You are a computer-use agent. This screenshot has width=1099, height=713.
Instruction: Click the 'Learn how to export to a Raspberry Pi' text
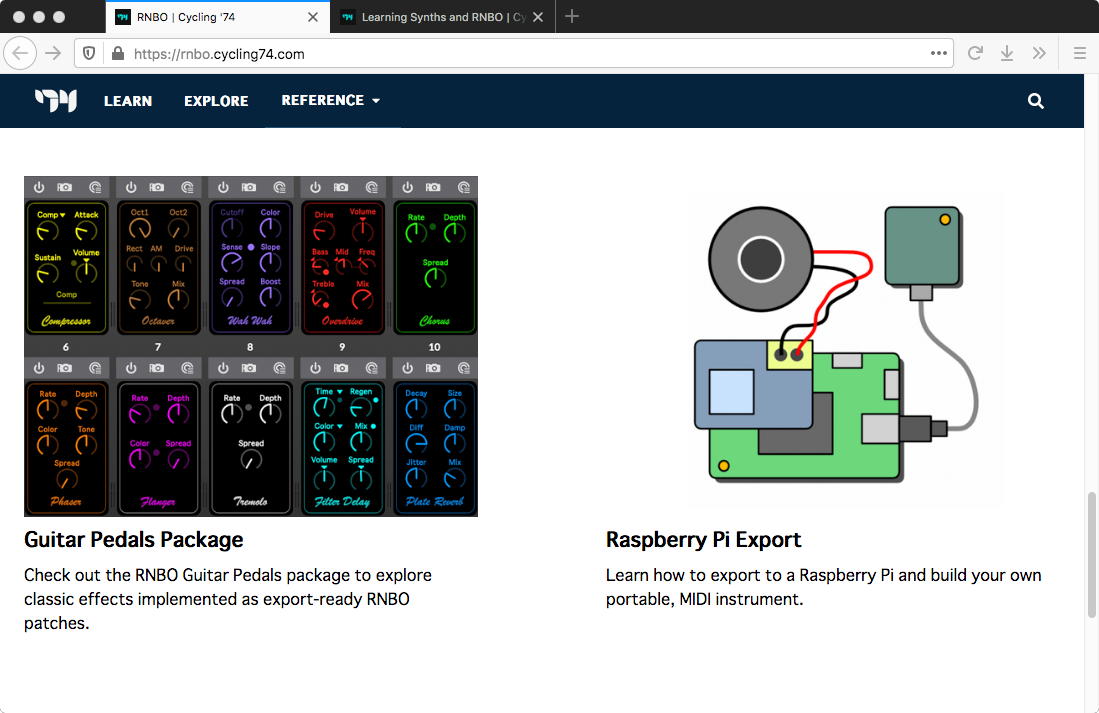(824, 587)
